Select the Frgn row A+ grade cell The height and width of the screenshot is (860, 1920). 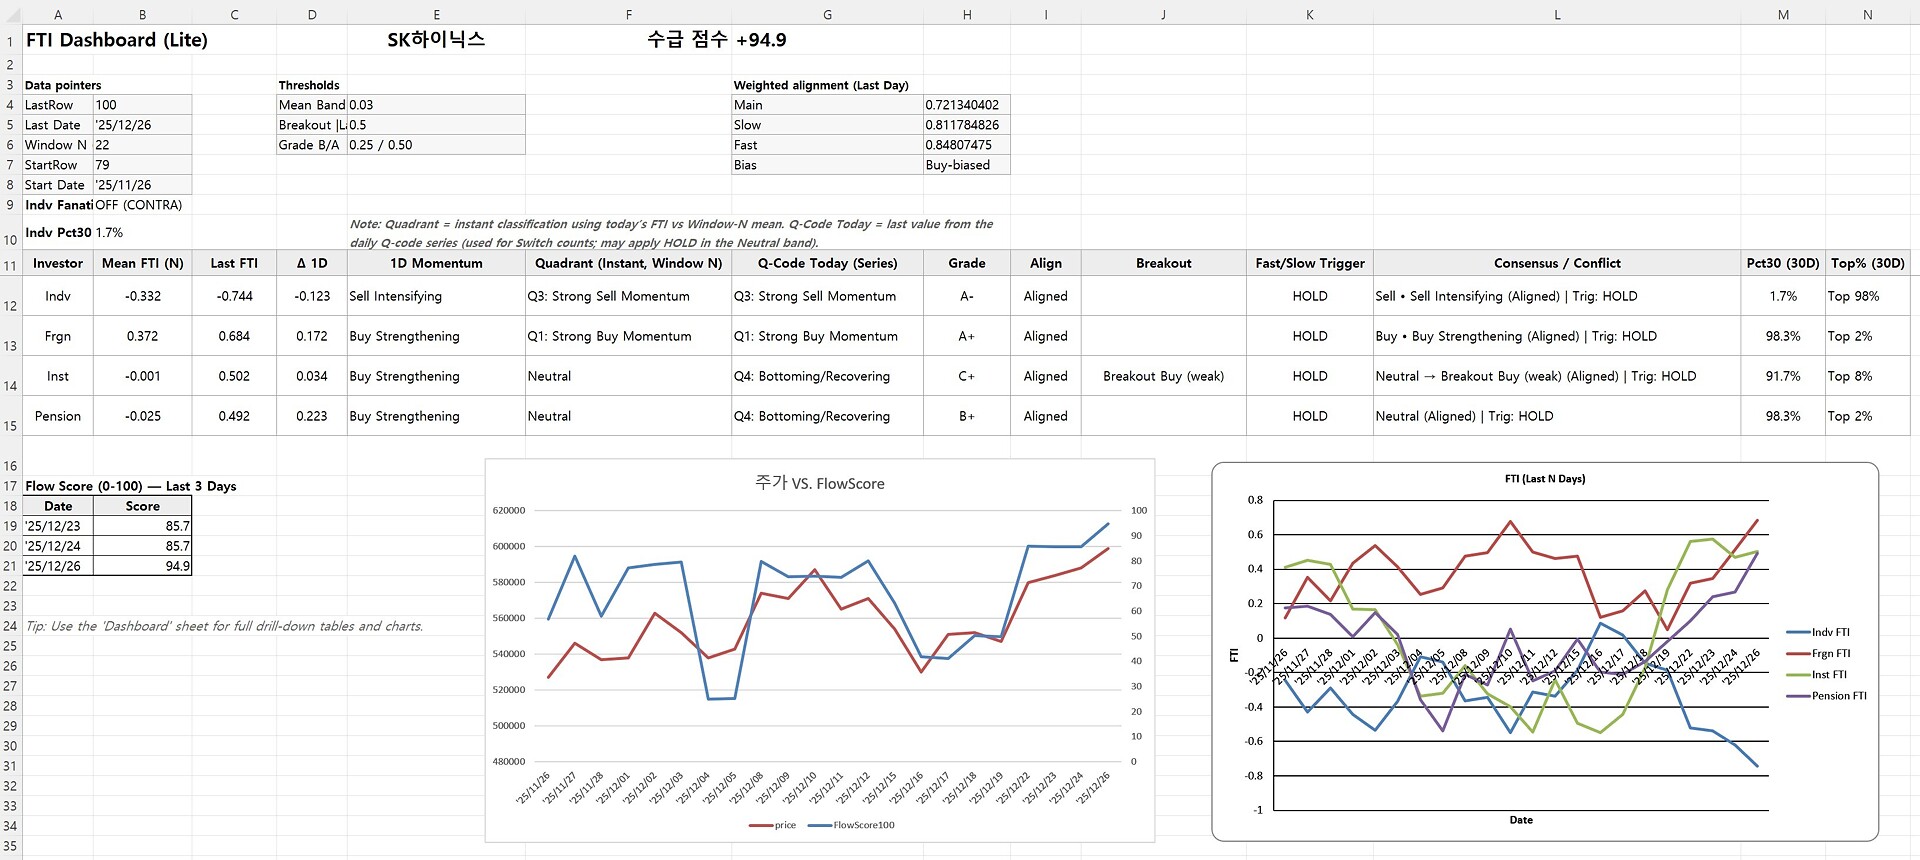(966, 336)
